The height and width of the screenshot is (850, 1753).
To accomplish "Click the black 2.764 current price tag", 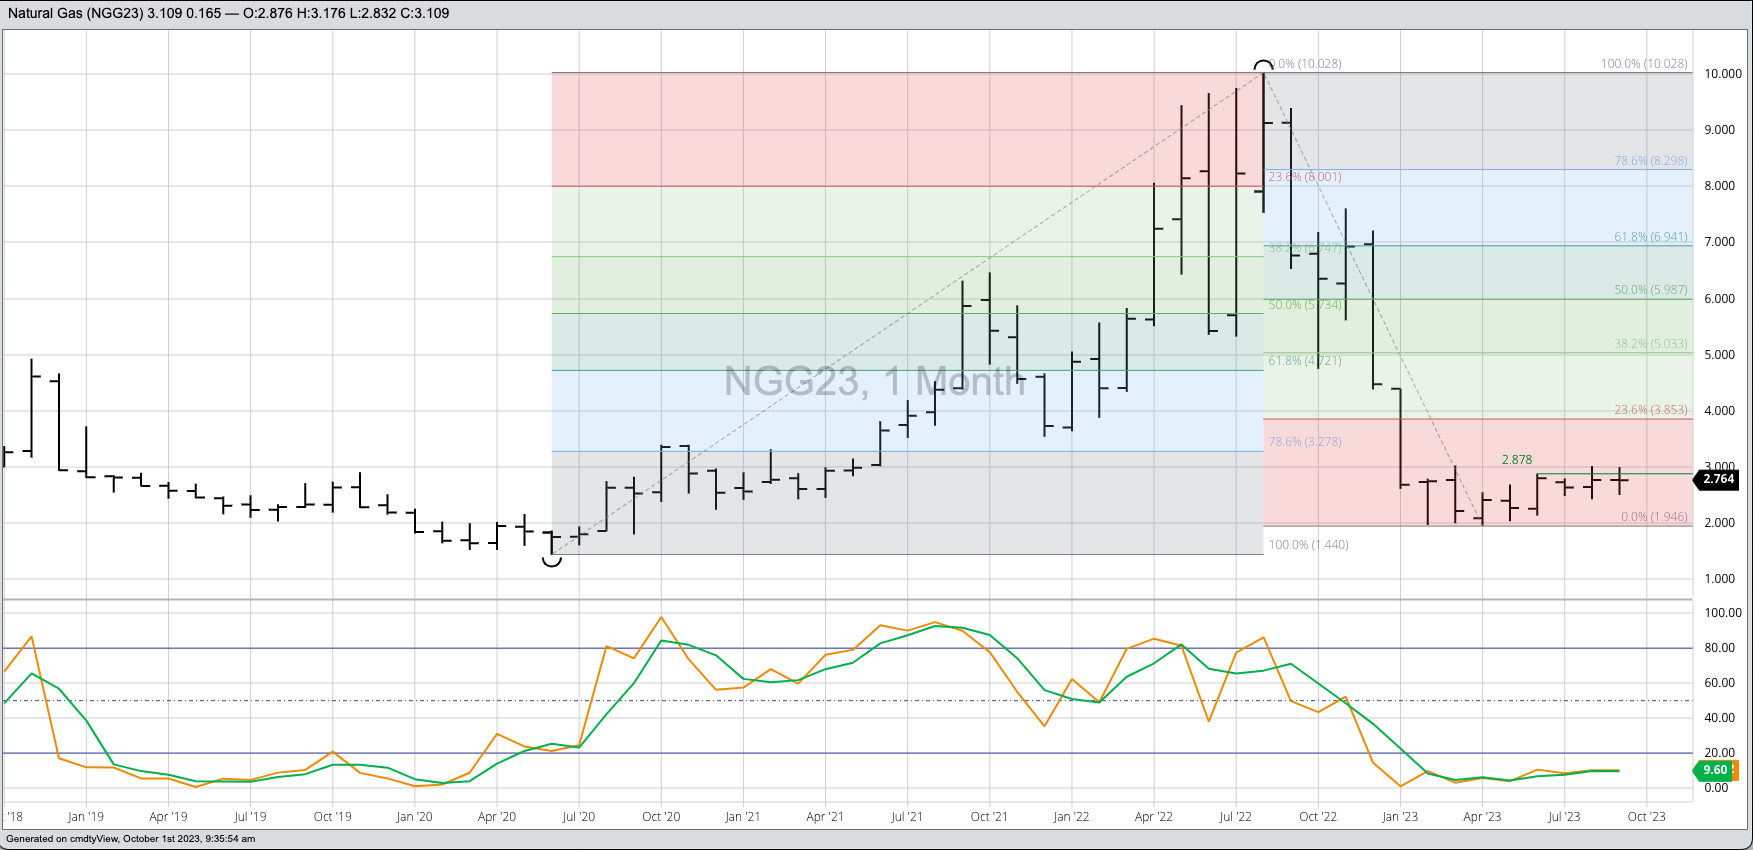I will [x=1718, y=479].
